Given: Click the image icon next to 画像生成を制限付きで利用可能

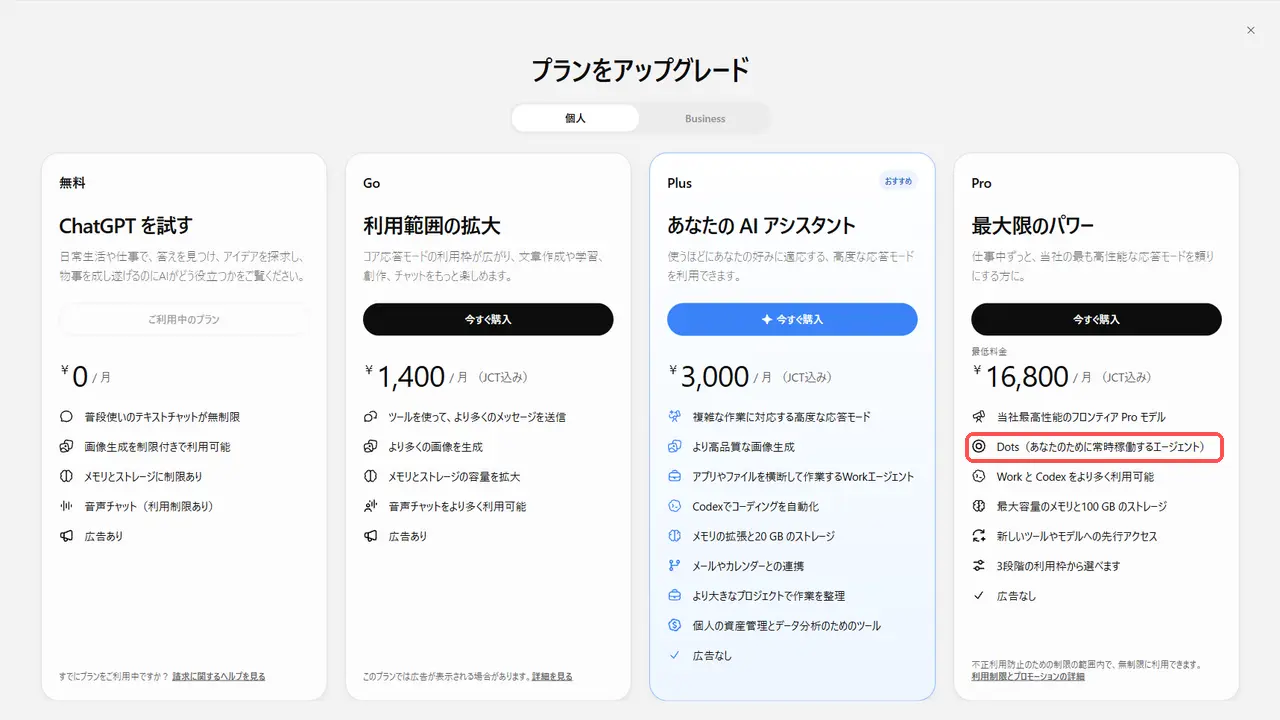Looking at the screenshot, I should pos(67,447).
